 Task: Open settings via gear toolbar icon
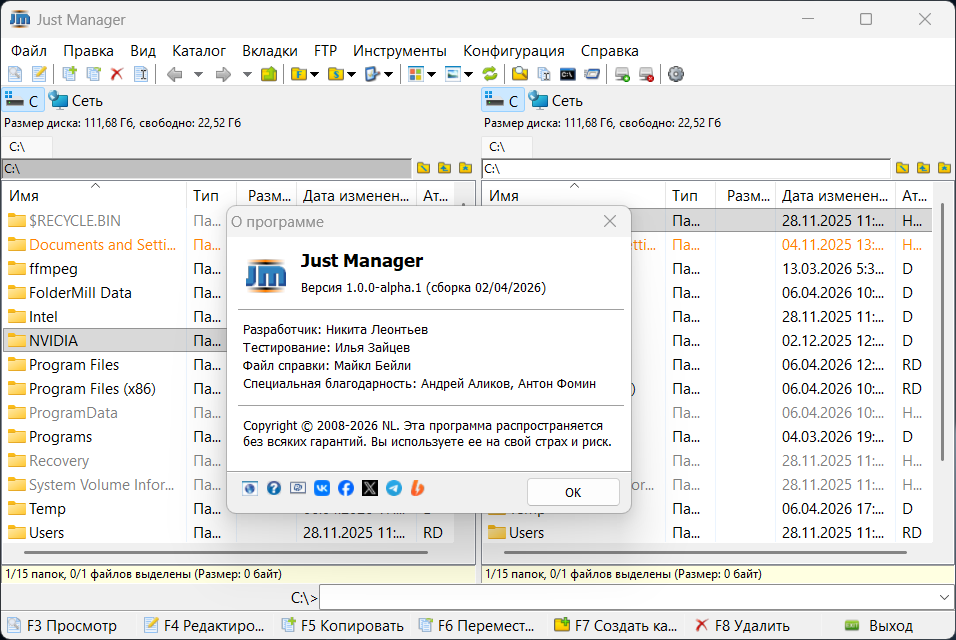pos(676,74)
